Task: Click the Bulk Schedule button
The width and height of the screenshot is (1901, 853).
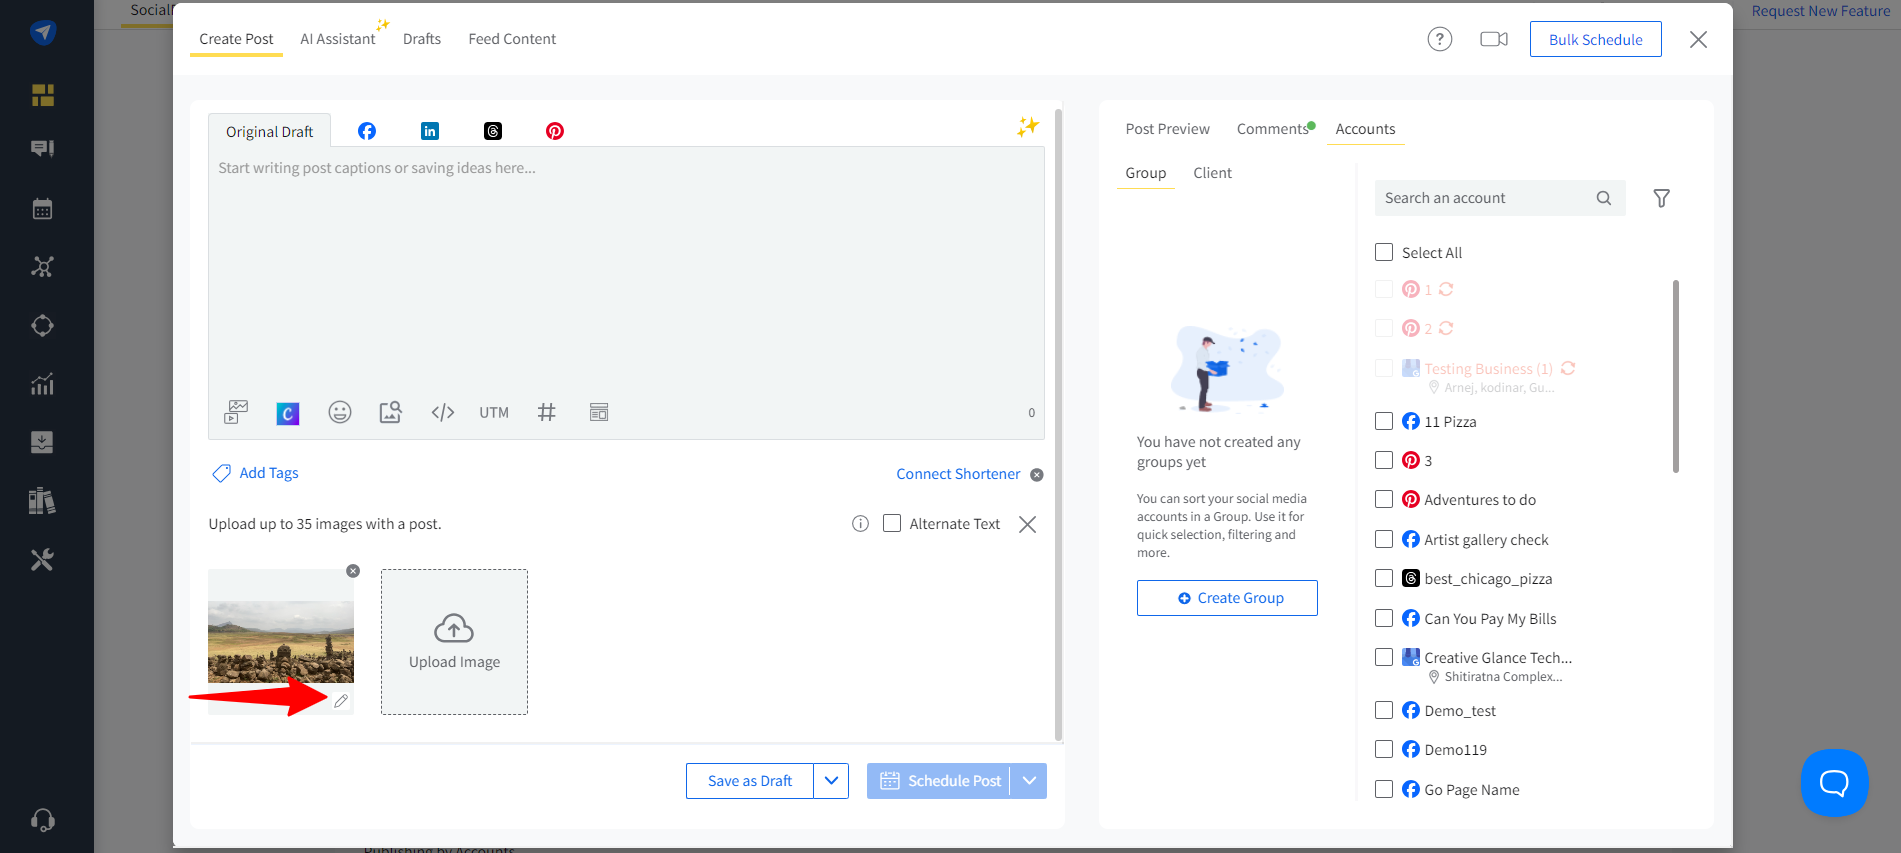Action: [1595, 39]
